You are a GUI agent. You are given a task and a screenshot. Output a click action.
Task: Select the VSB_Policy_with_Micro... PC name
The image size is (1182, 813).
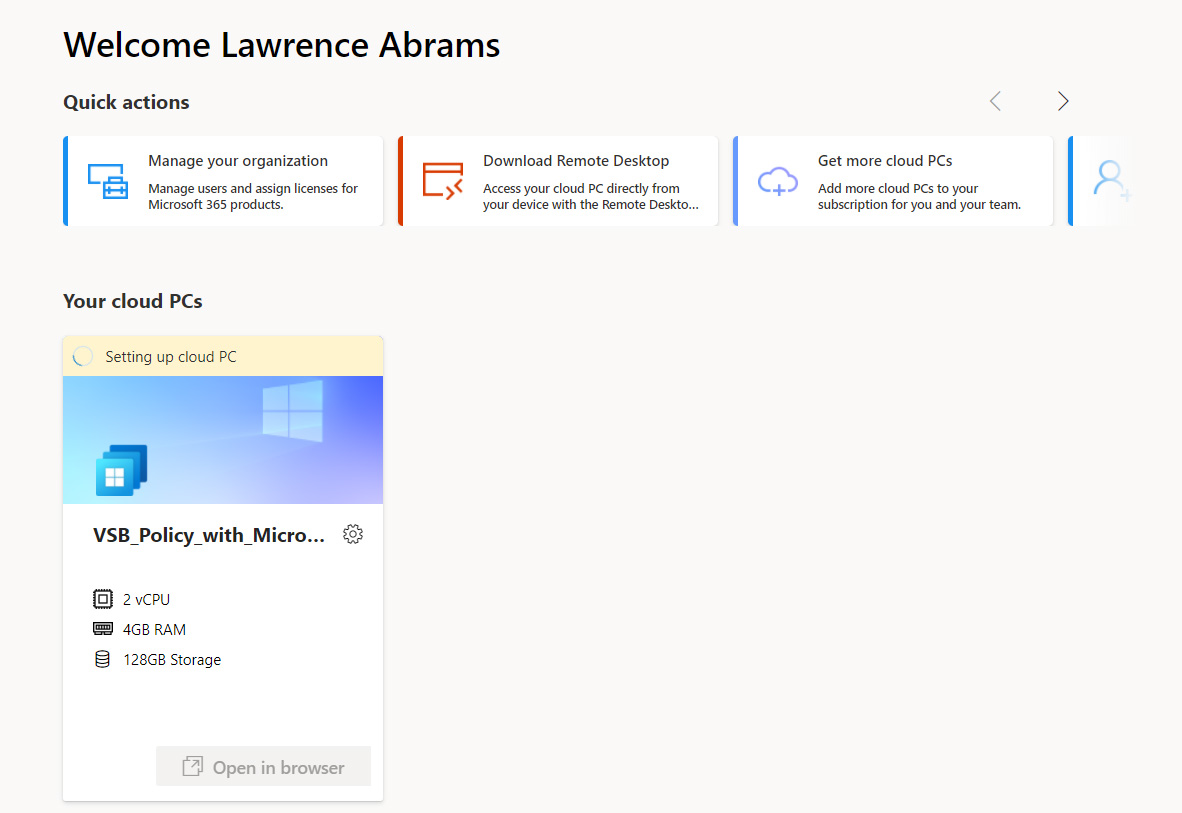[x=209, y=535]
